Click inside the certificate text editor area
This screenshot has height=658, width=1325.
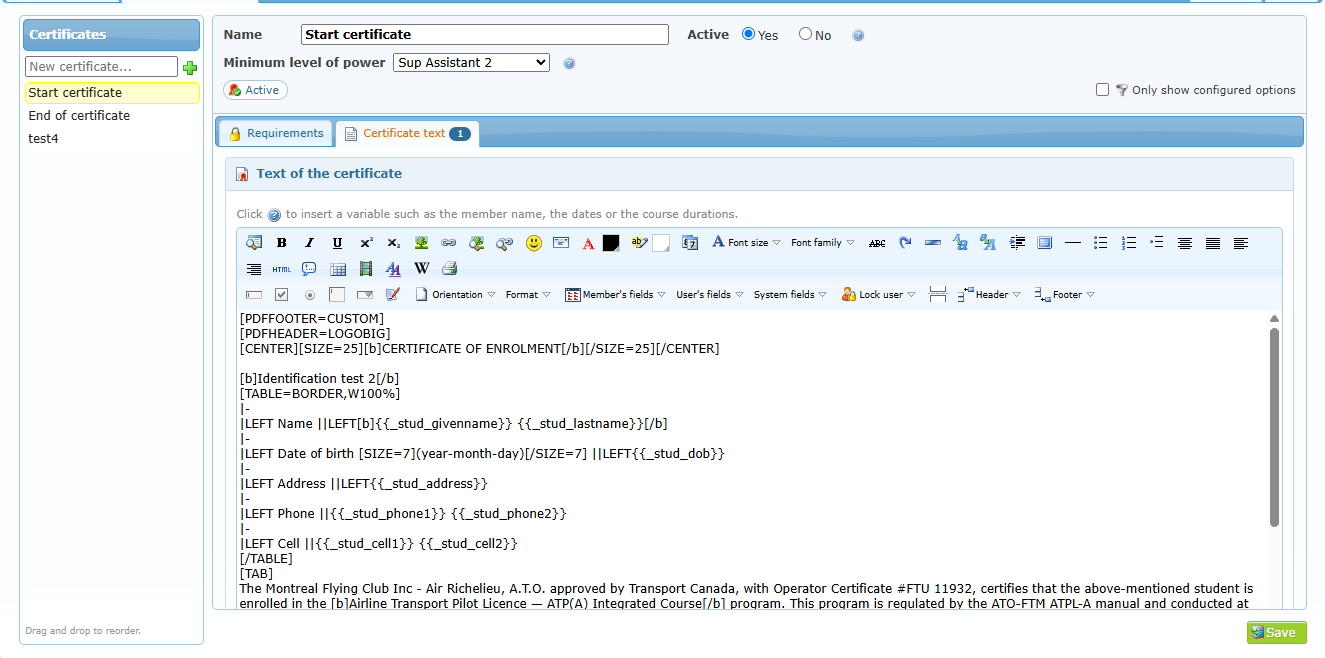point(752,458)
